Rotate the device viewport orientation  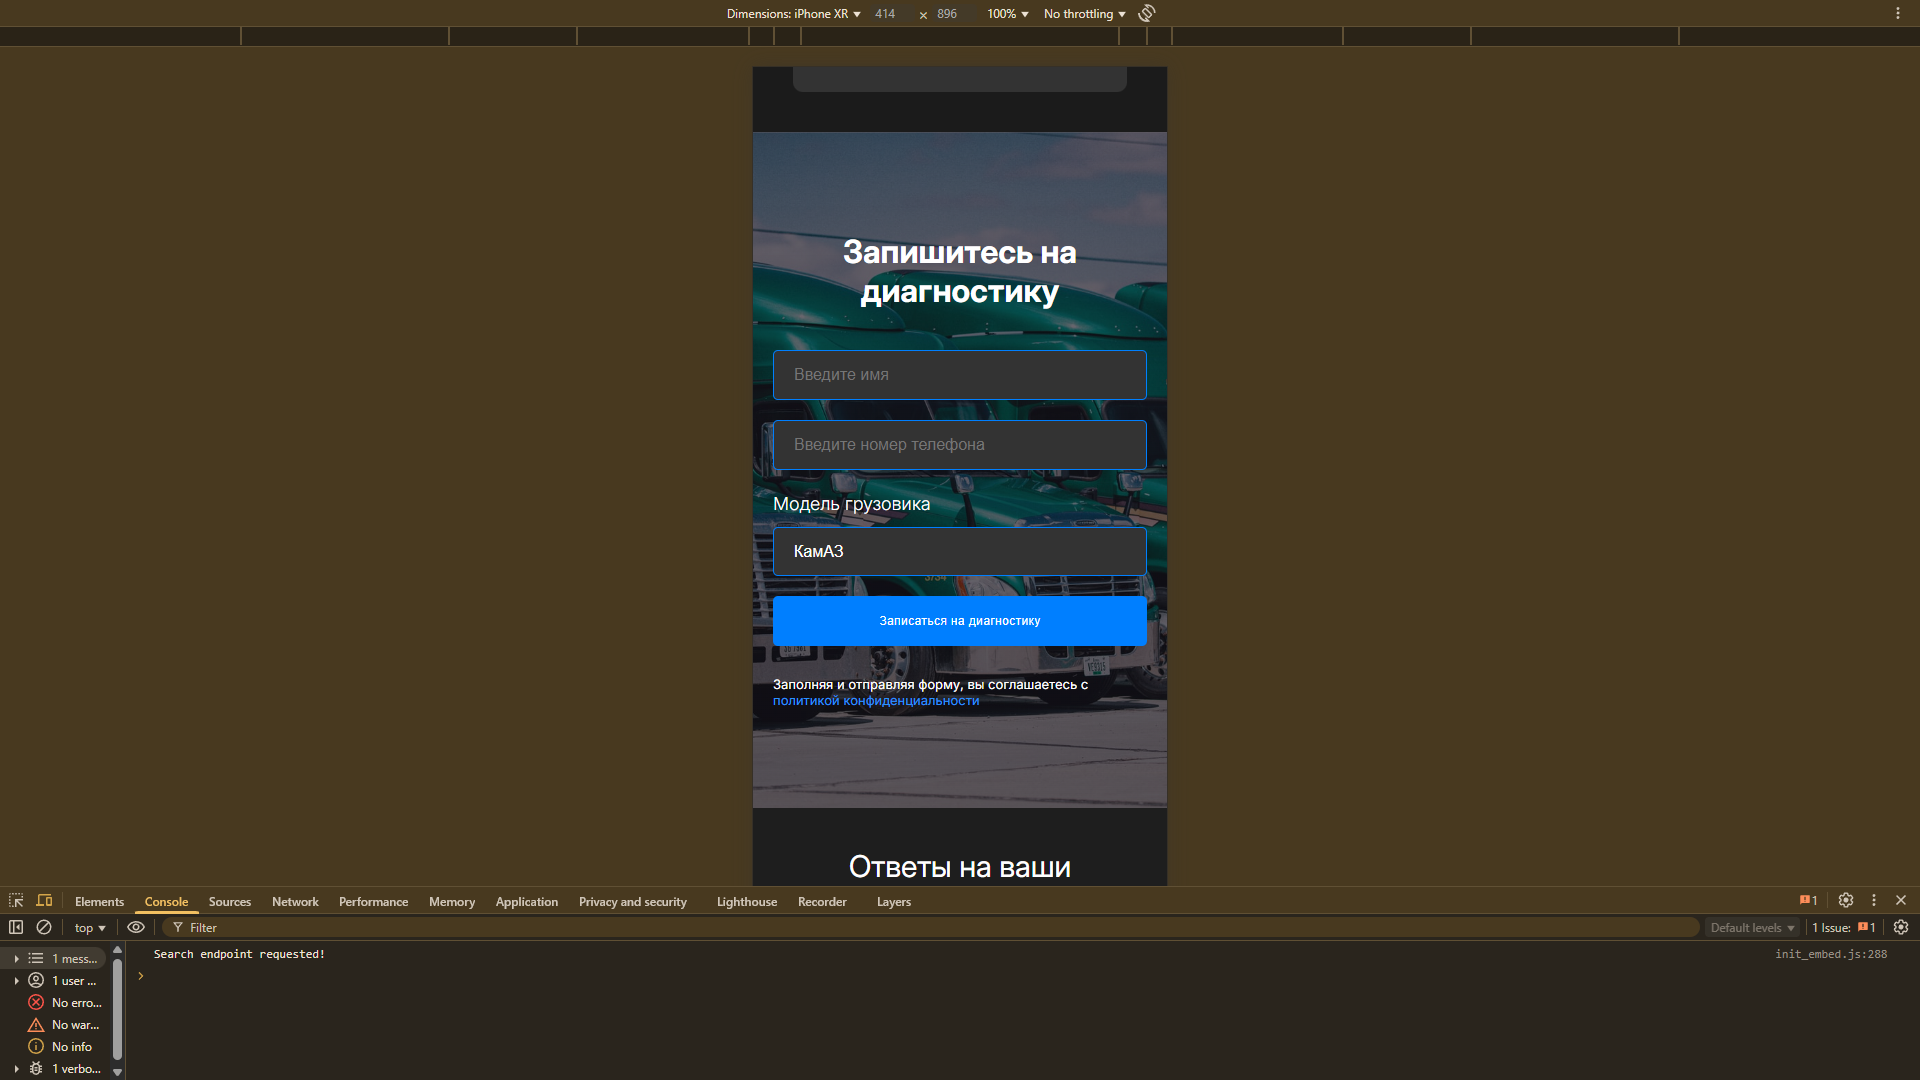click(1147, 13)
